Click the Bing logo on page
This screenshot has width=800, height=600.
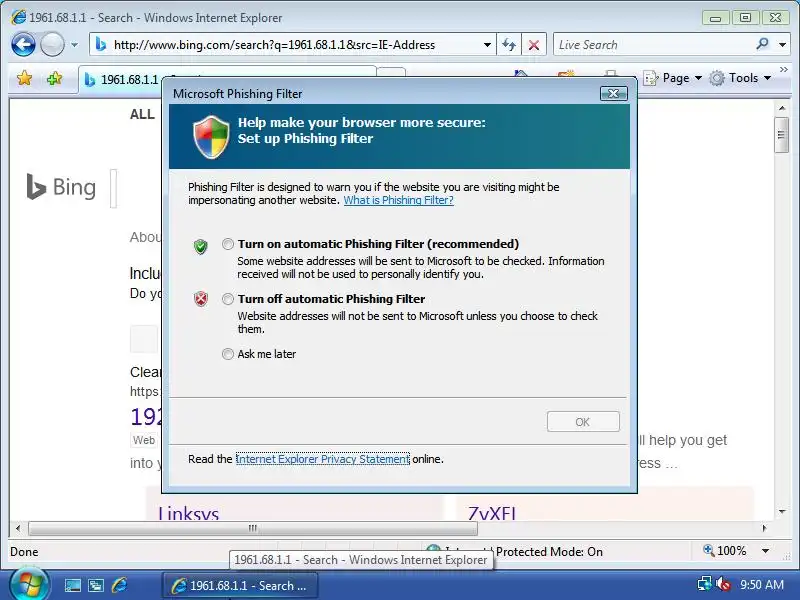pos(61,187)
